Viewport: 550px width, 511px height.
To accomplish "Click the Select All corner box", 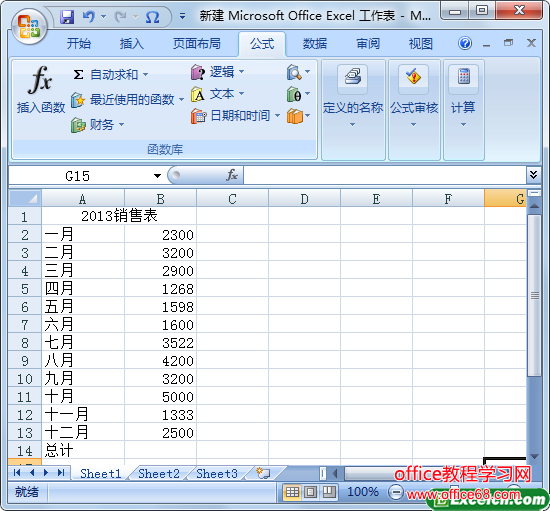I will coord(25,198).
